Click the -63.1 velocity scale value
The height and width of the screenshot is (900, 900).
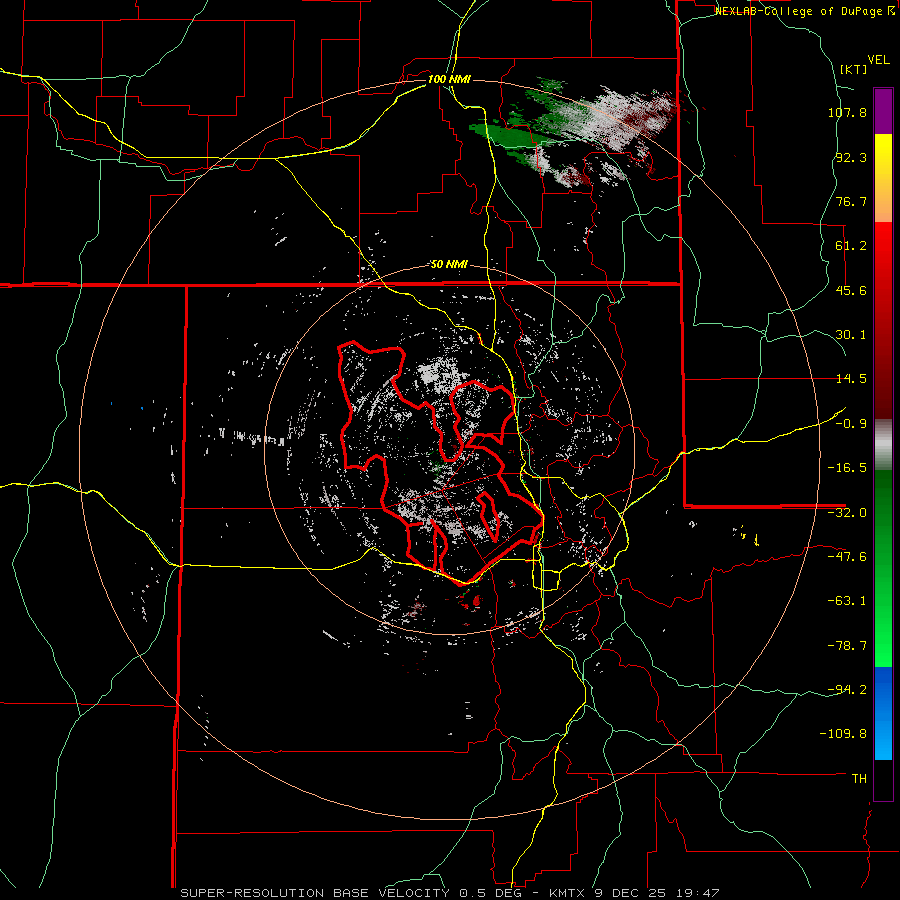pos(847,601)
